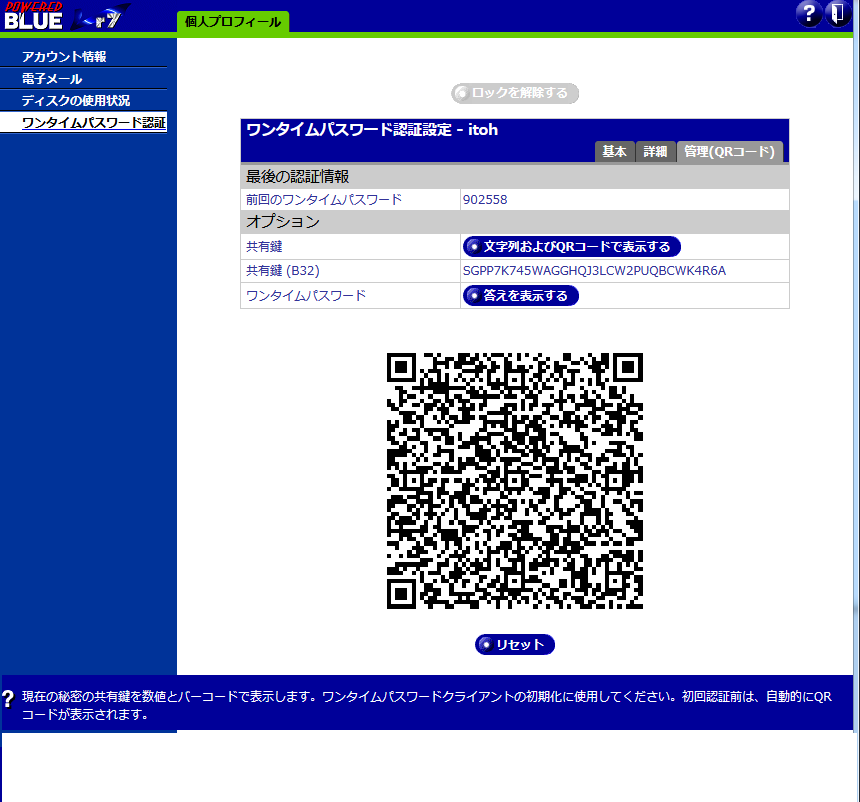Switch to the 詳細 tab
The width and height of the screenshot is (860, 802).
(655, 151)
